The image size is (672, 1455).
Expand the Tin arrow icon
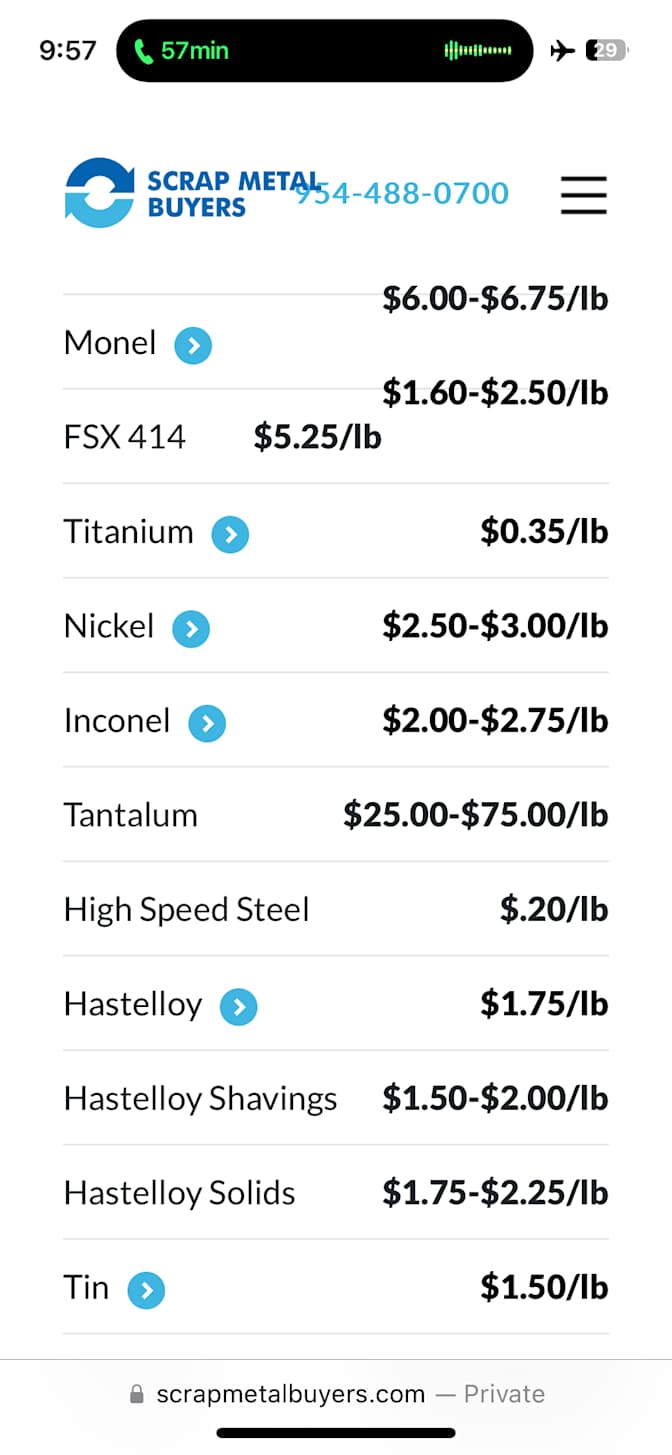[x=146, y=1290]
